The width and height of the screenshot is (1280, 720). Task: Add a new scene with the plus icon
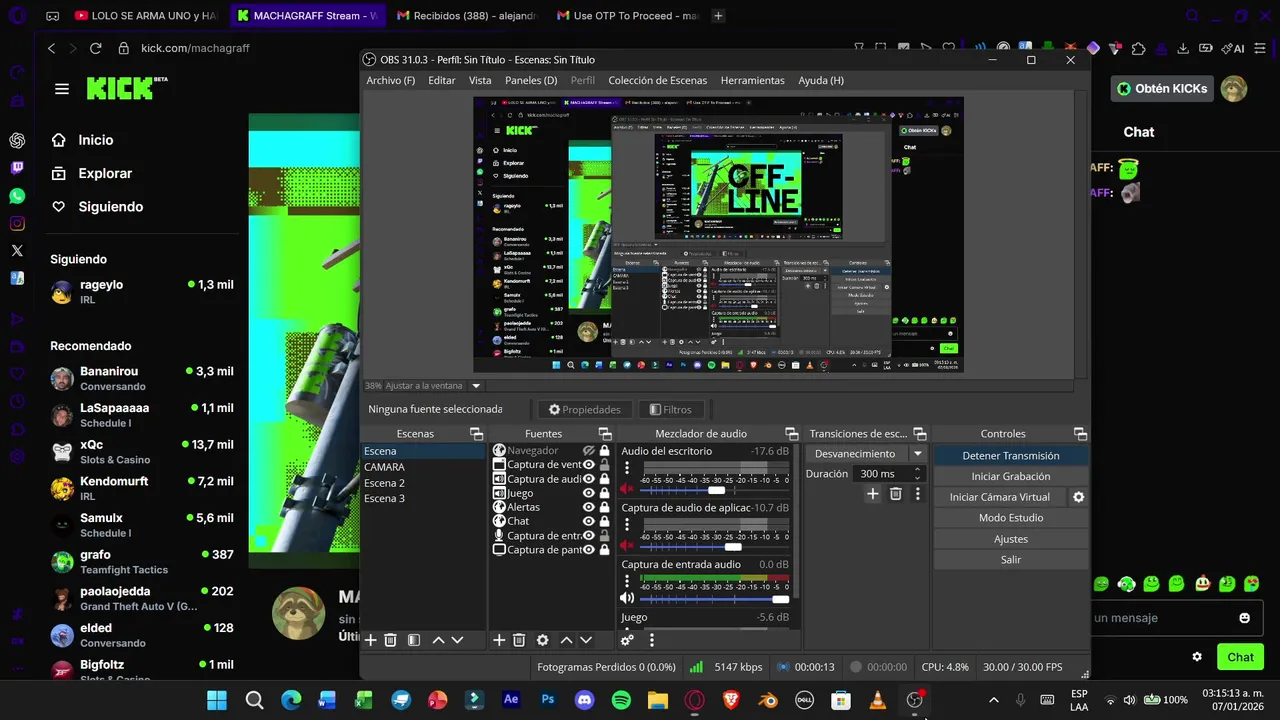(x=370, y=640)
